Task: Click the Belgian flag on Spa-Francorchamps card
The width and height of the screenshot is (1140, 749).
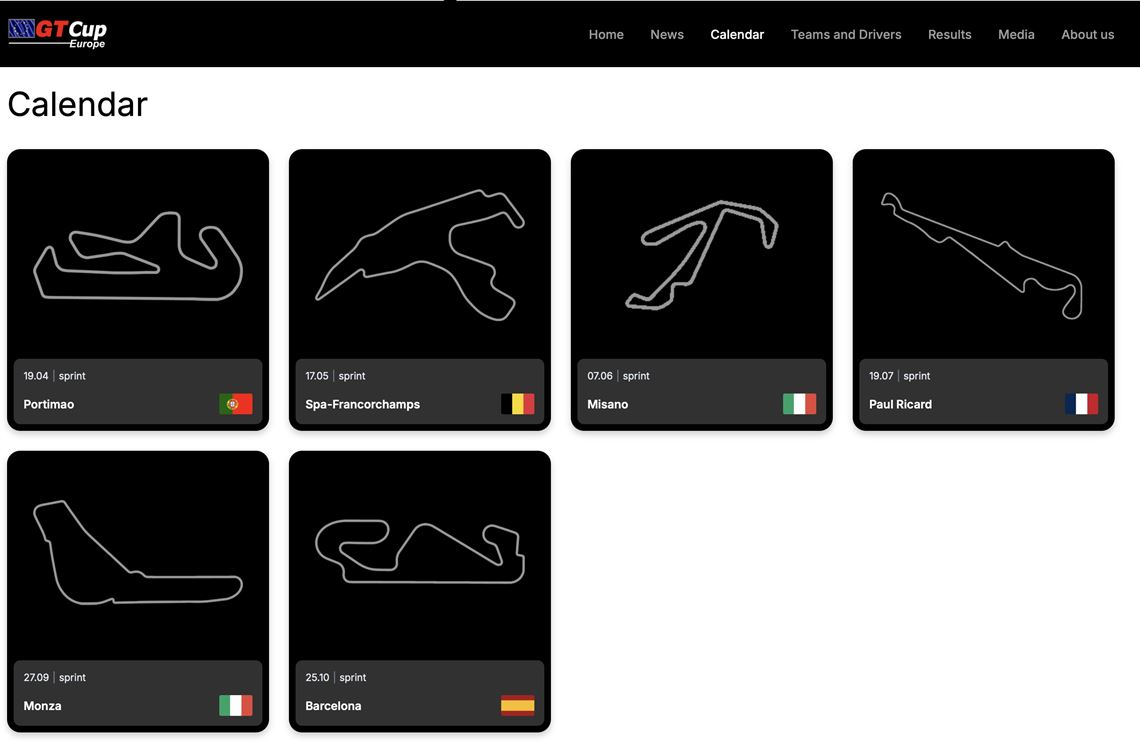Action: [x=516, y=404]
